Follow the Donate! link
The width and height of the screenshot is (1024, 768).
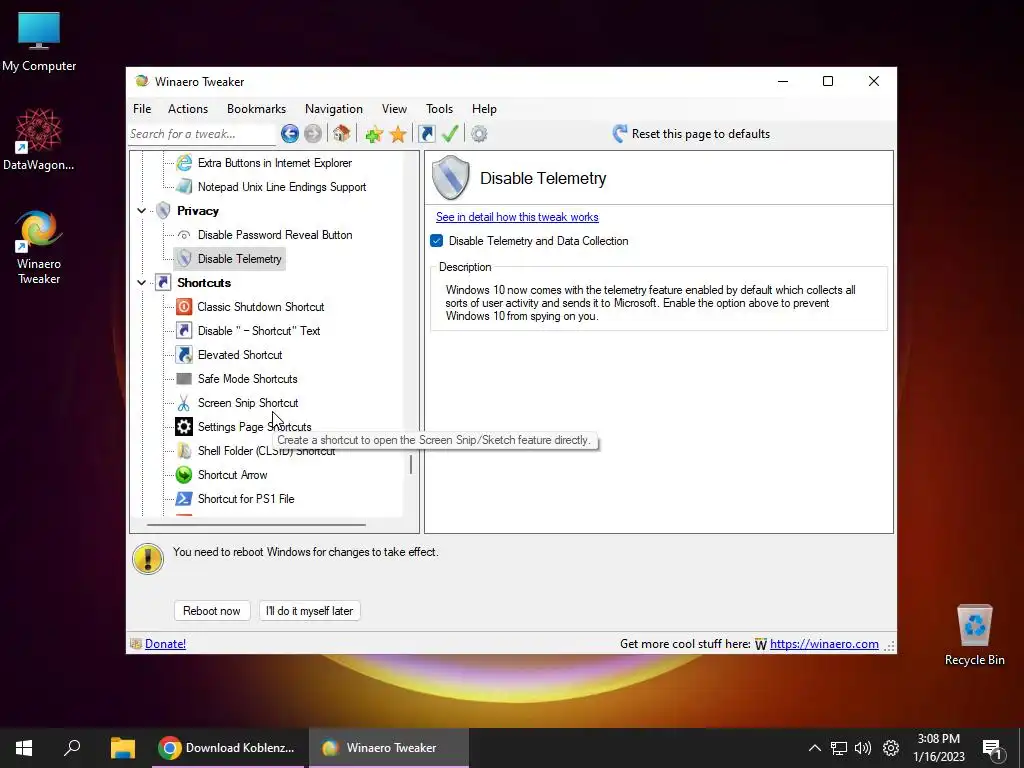[165, 644]
